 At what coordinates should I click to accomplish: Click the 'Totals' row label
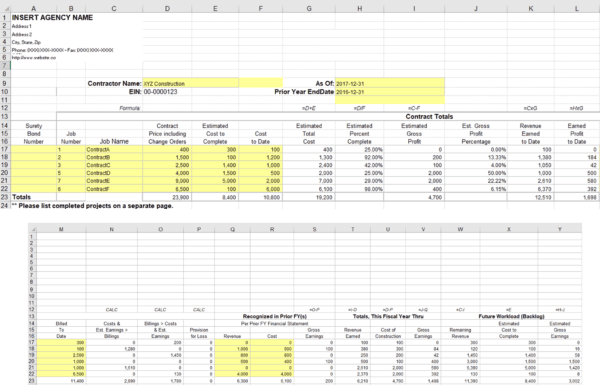21,197
